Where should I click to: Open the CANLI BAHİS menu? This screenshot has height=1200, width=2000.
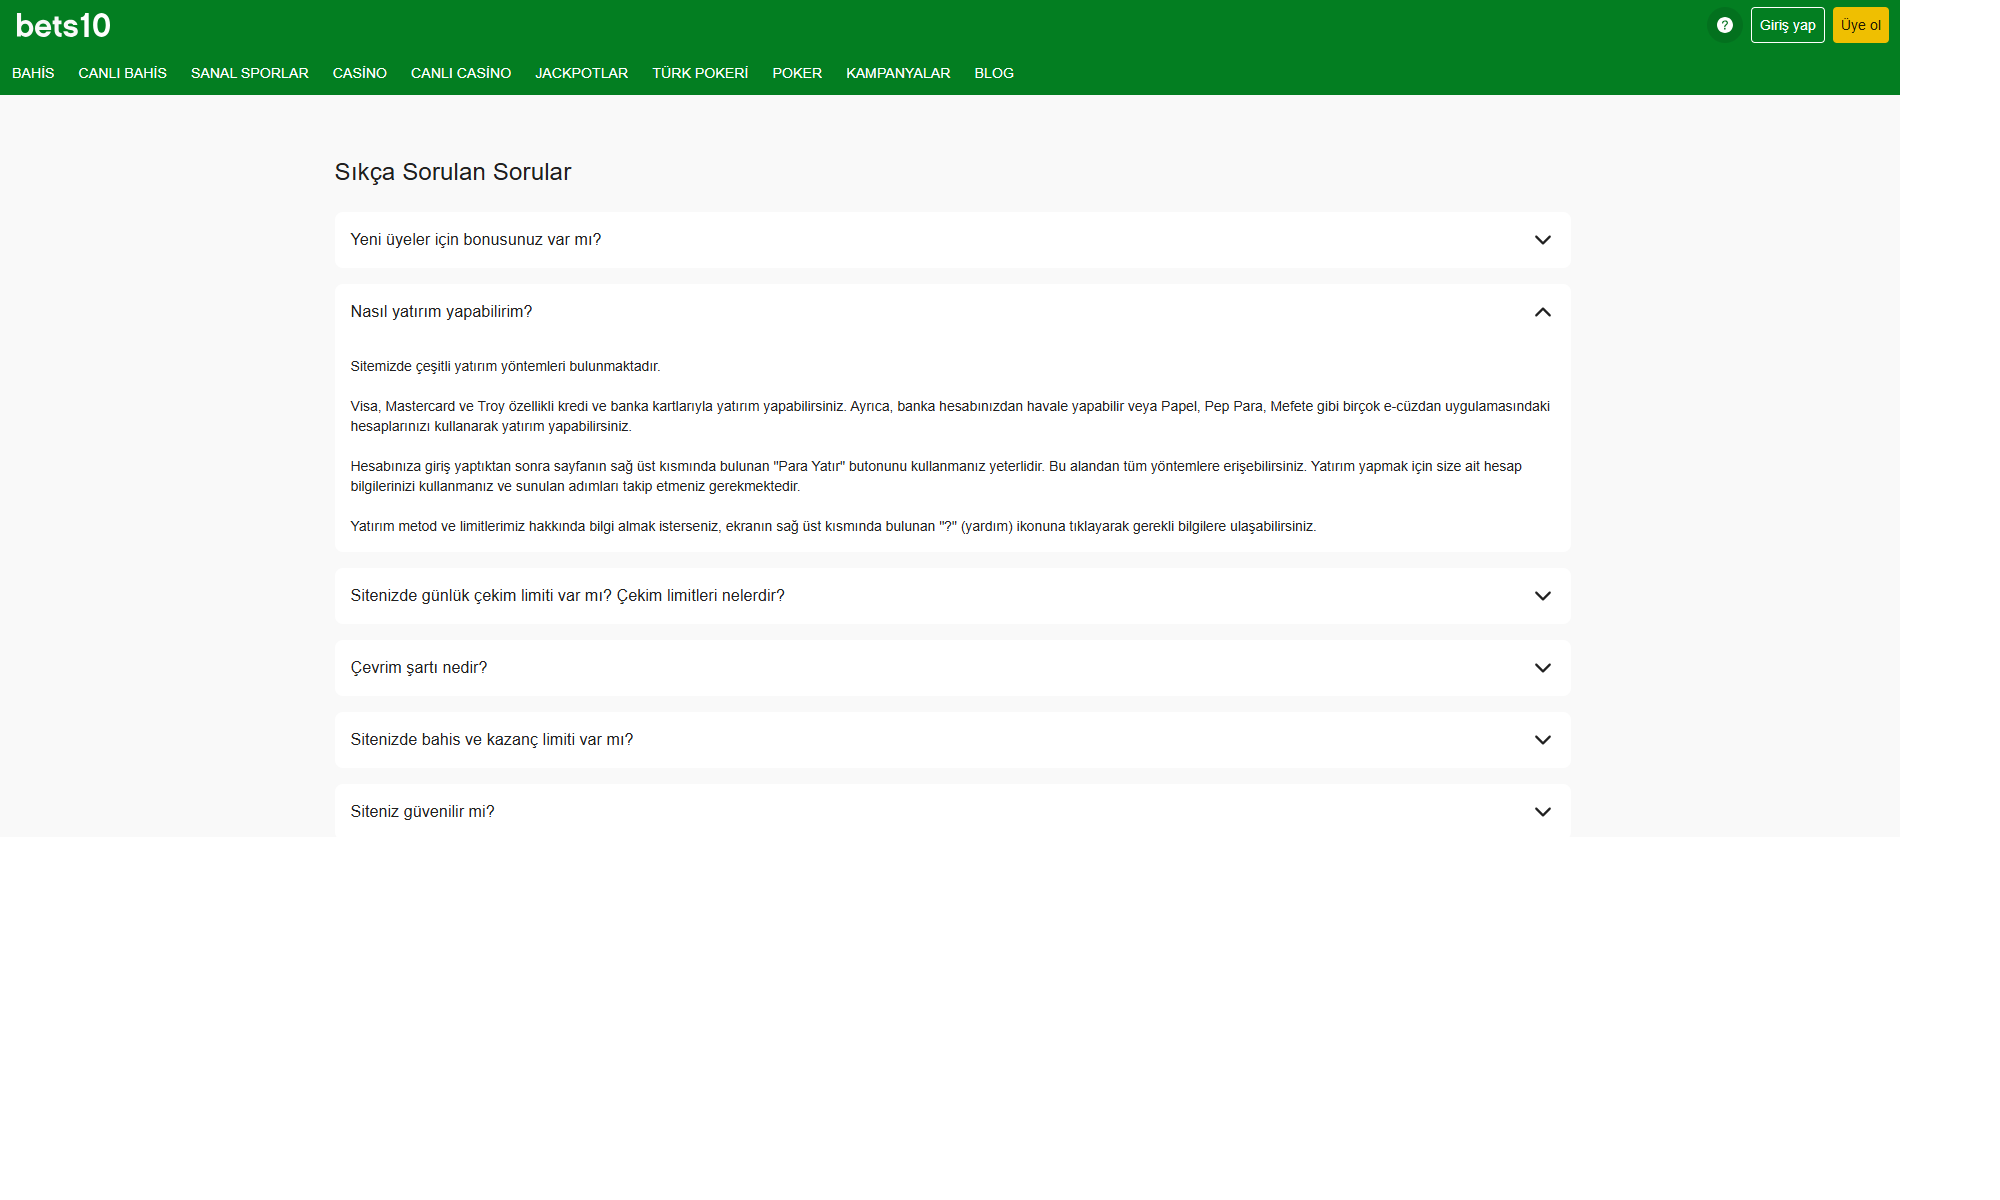tap(122, 73)
